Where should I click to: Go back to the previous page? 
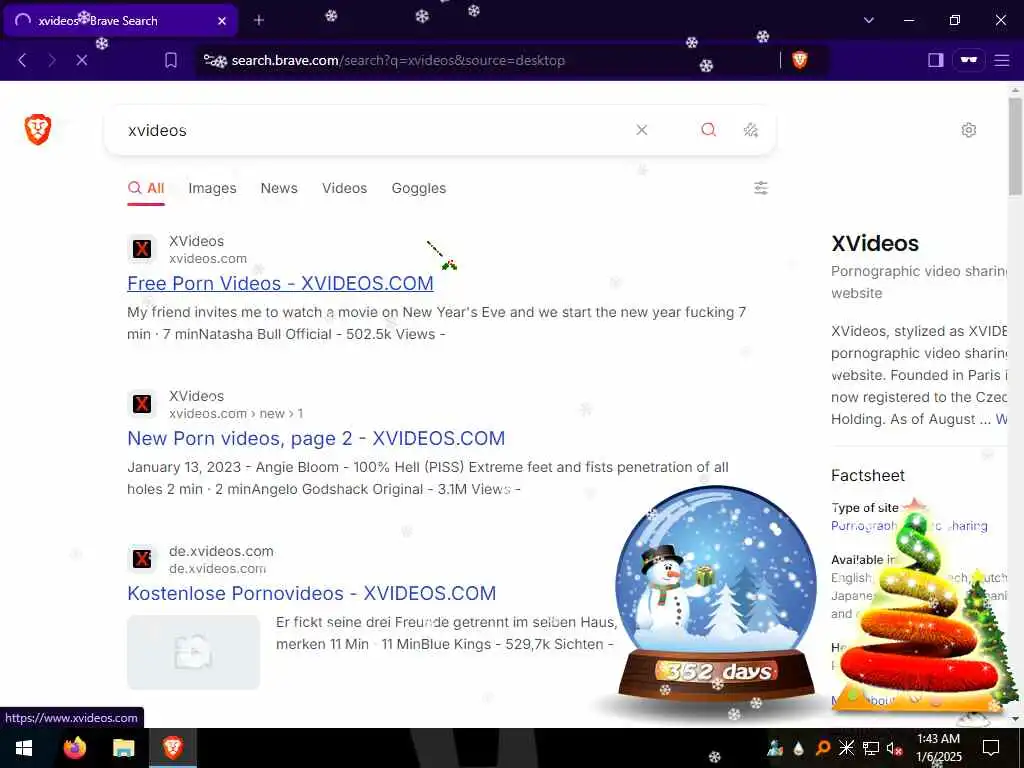22,61
